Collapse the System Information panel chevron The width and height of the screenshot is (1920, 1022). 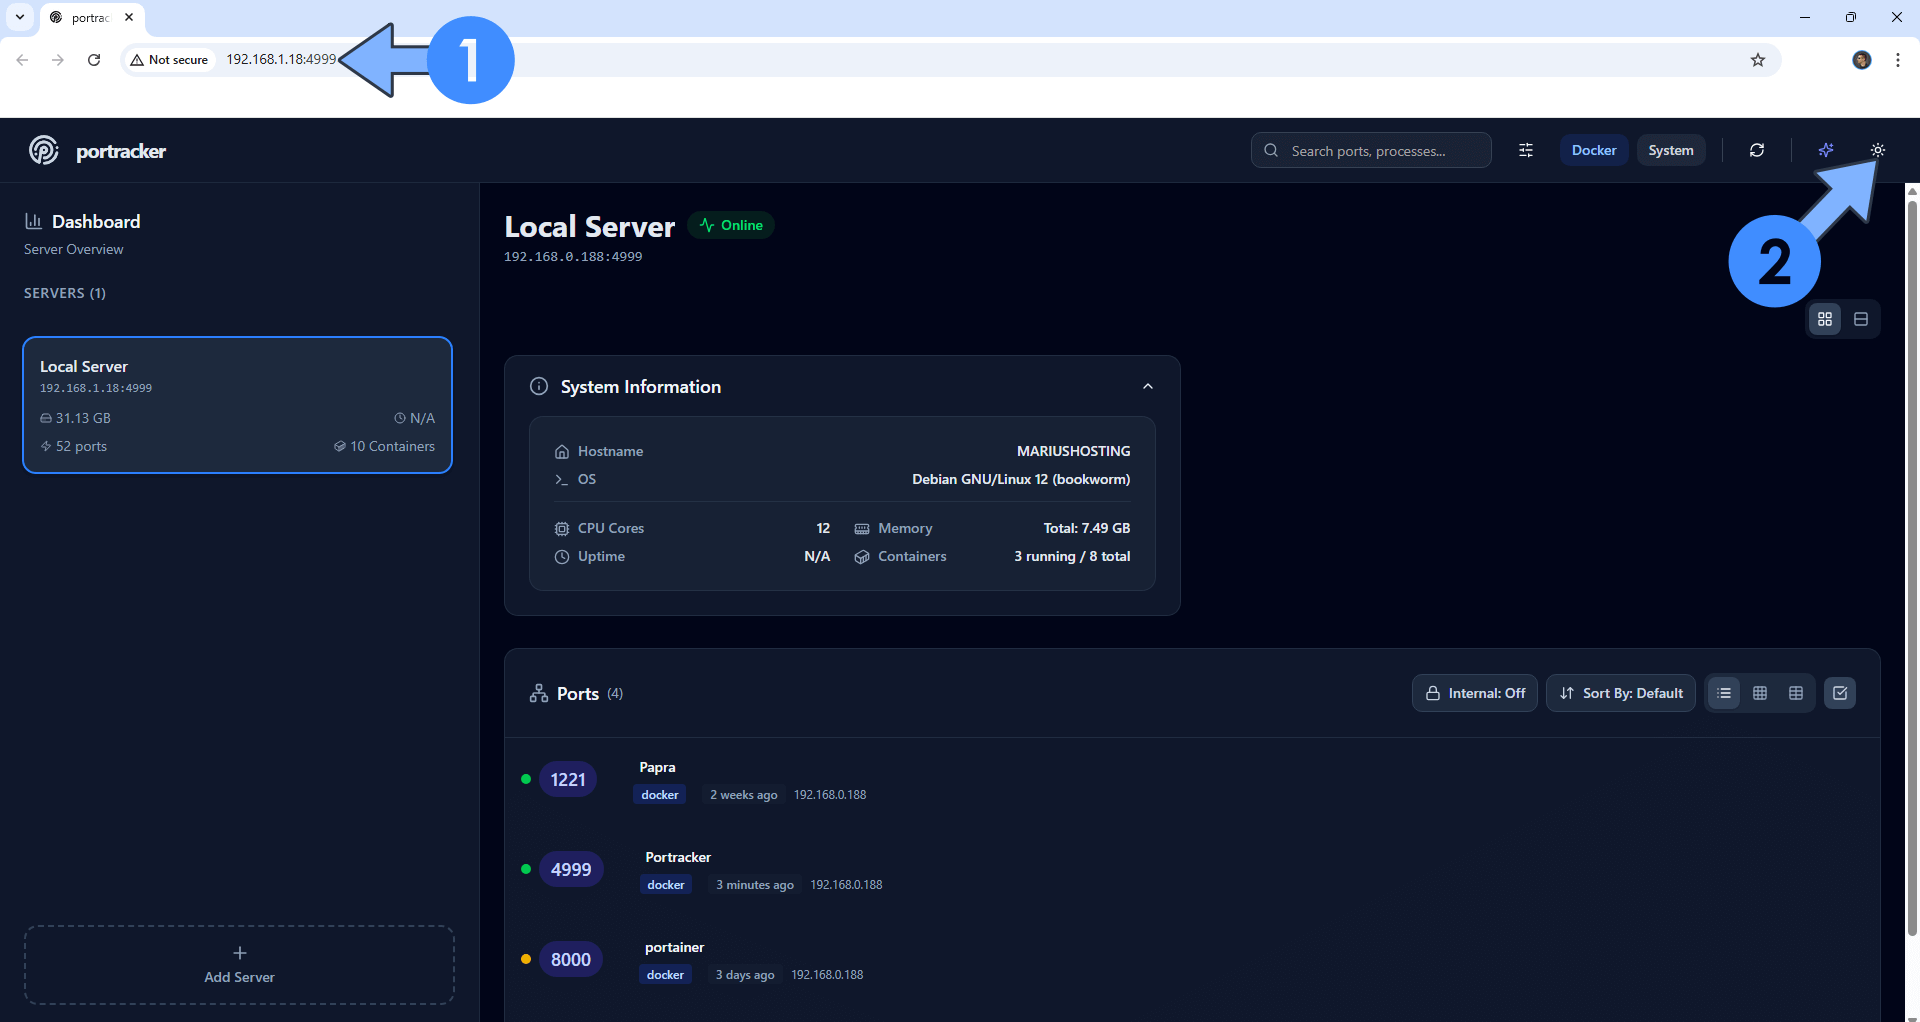[x=1148, y=386]
